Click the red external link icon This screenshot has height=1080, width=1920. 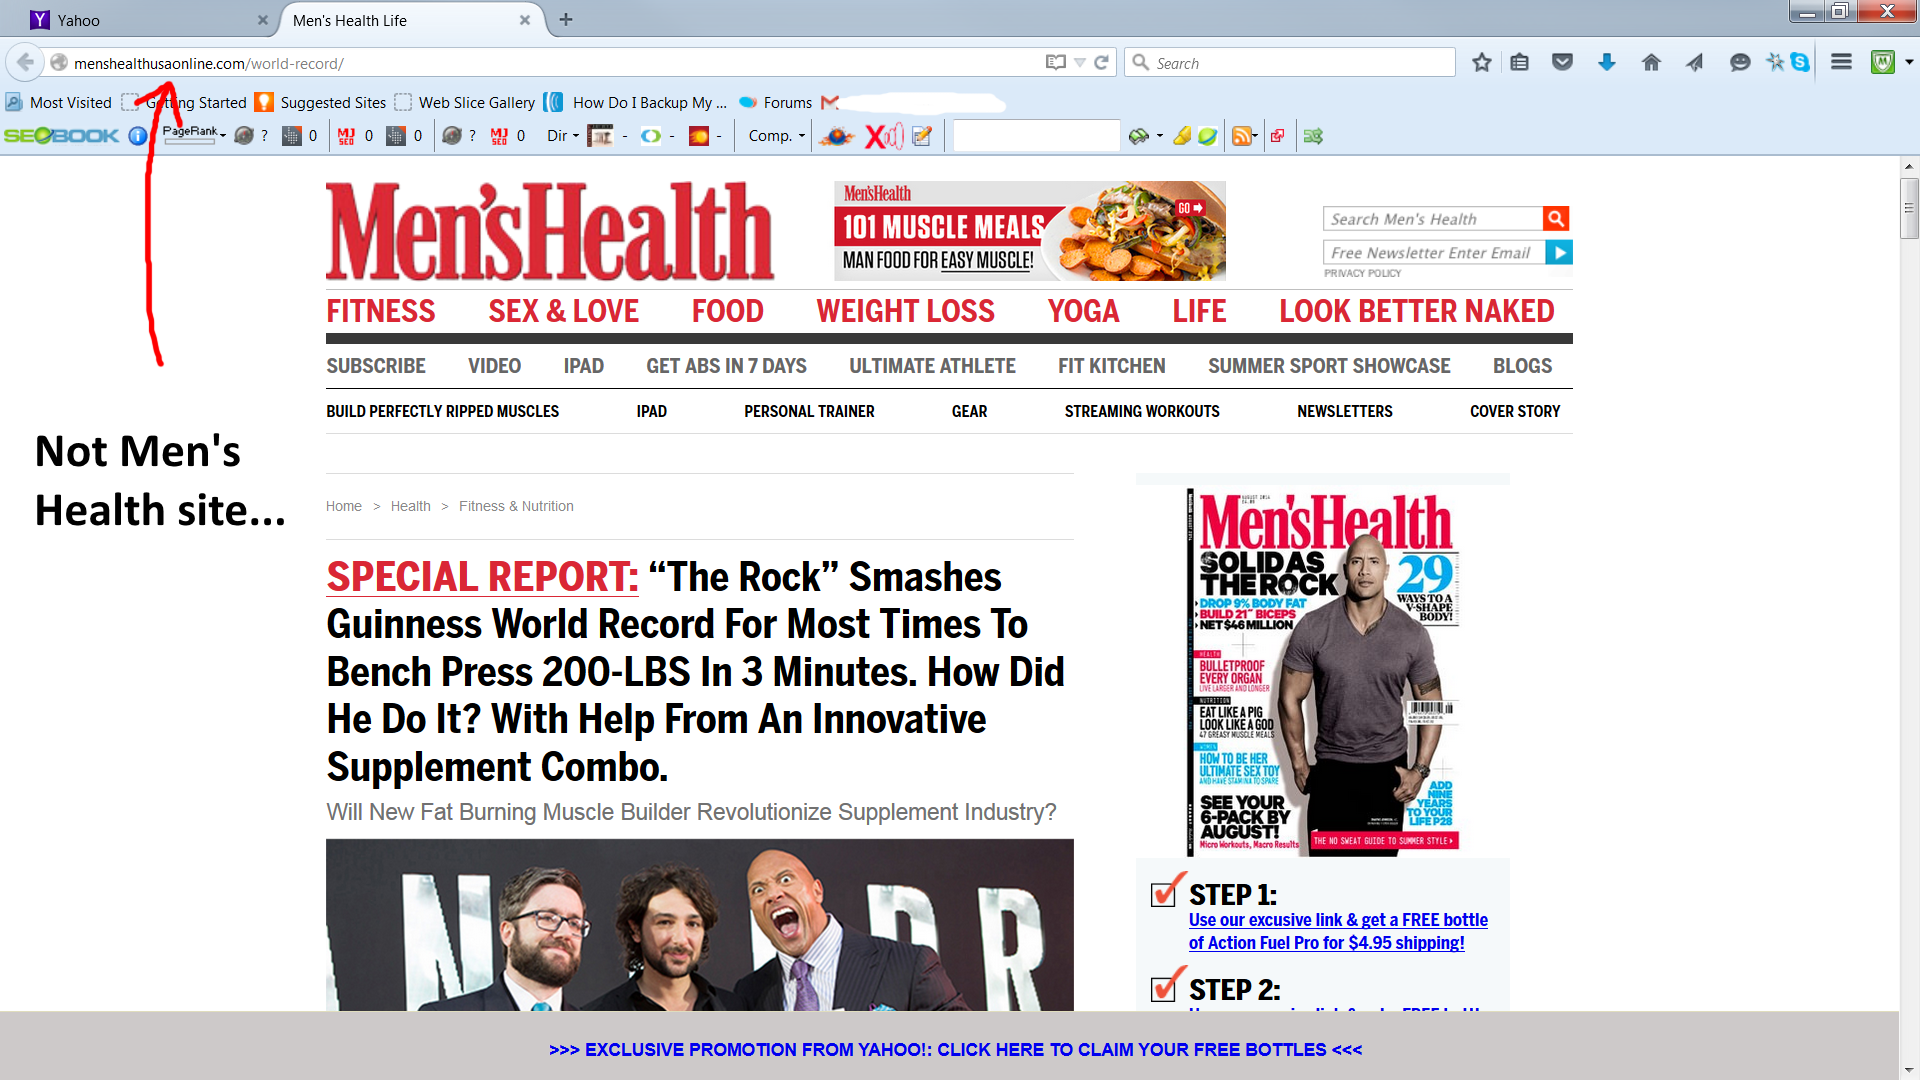(x=1277, y=135)
